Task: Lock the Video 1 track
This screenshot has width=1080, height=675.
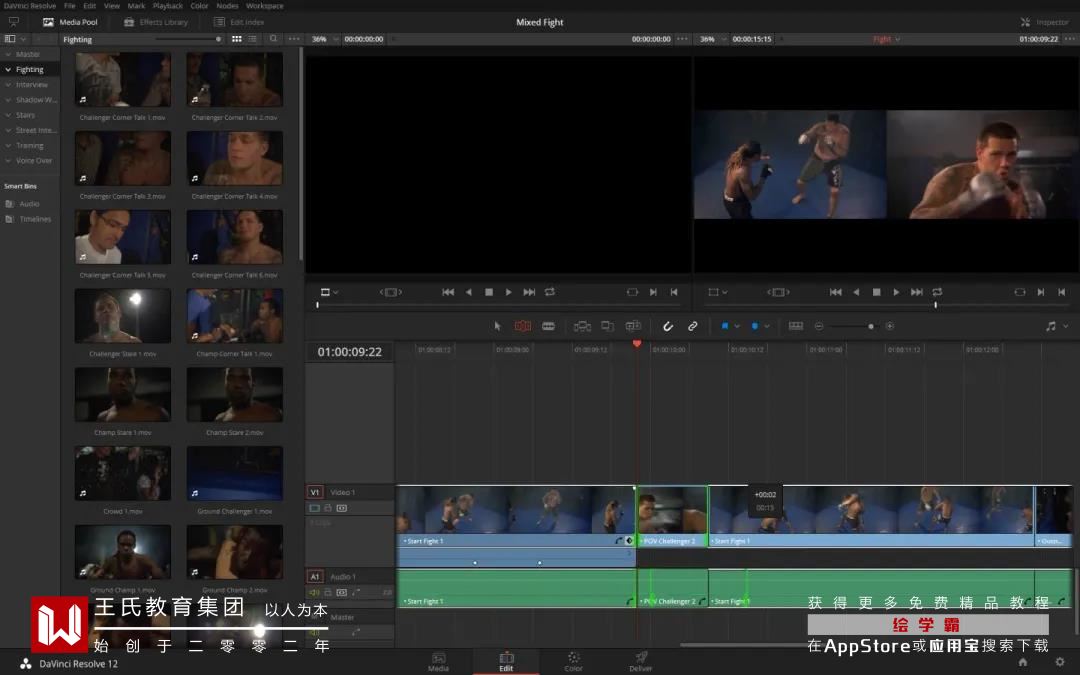Action: point(329,508)
